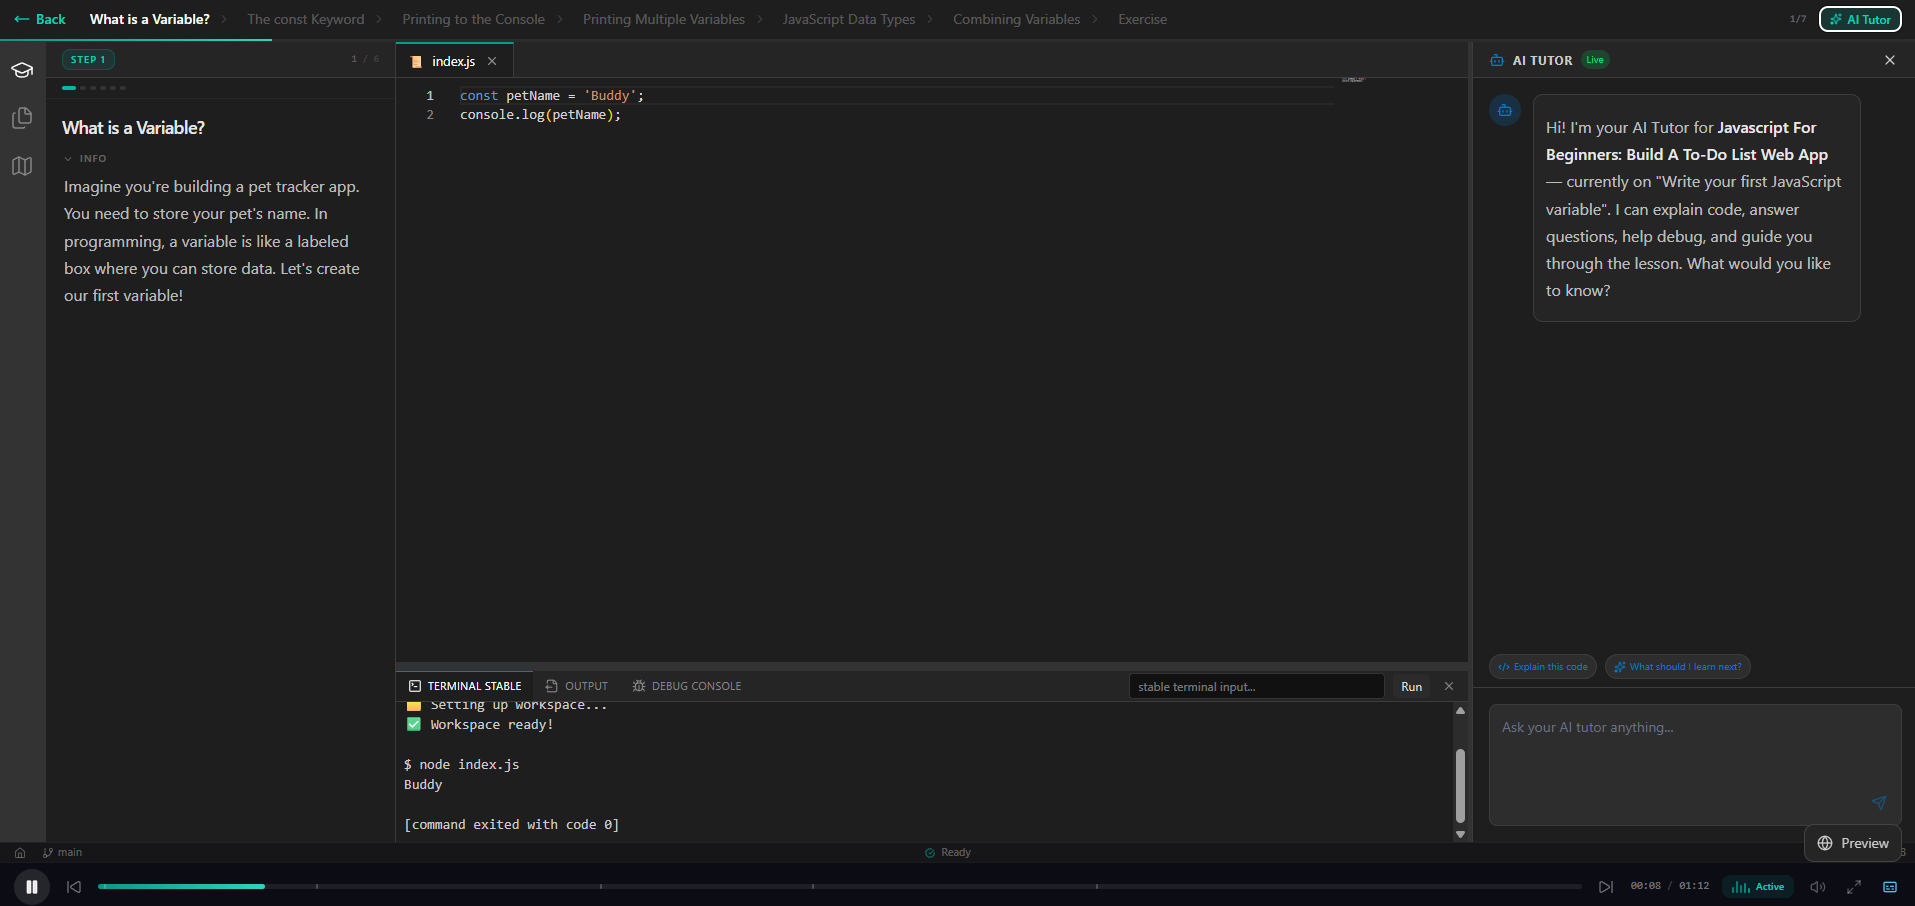The height and width of the screenshot is (906, 1915).
Task: Click the '[command exited with code 0]' line
Action: [x=511, y=825]
